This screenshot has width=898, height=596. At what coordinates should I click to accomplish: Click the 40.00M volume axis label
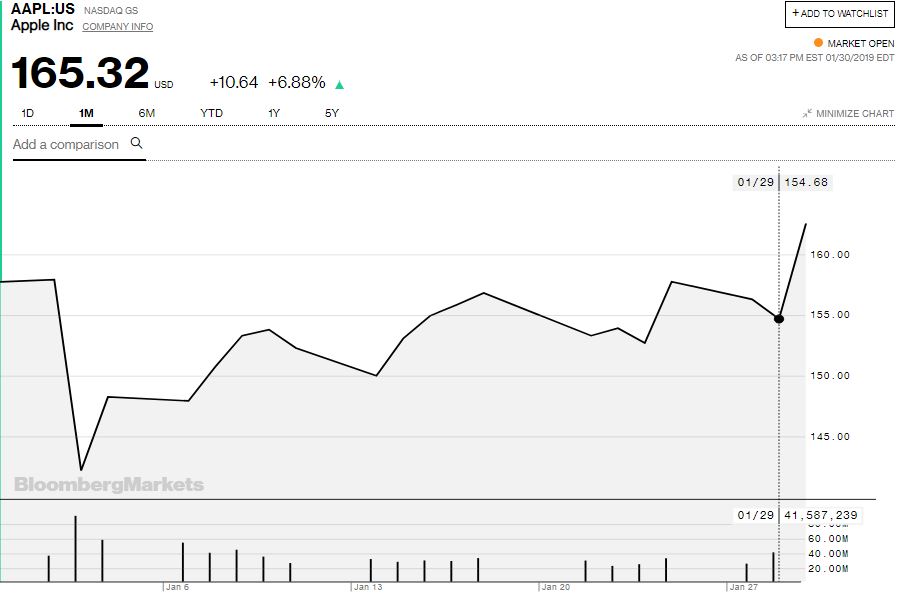click(828, 554)
